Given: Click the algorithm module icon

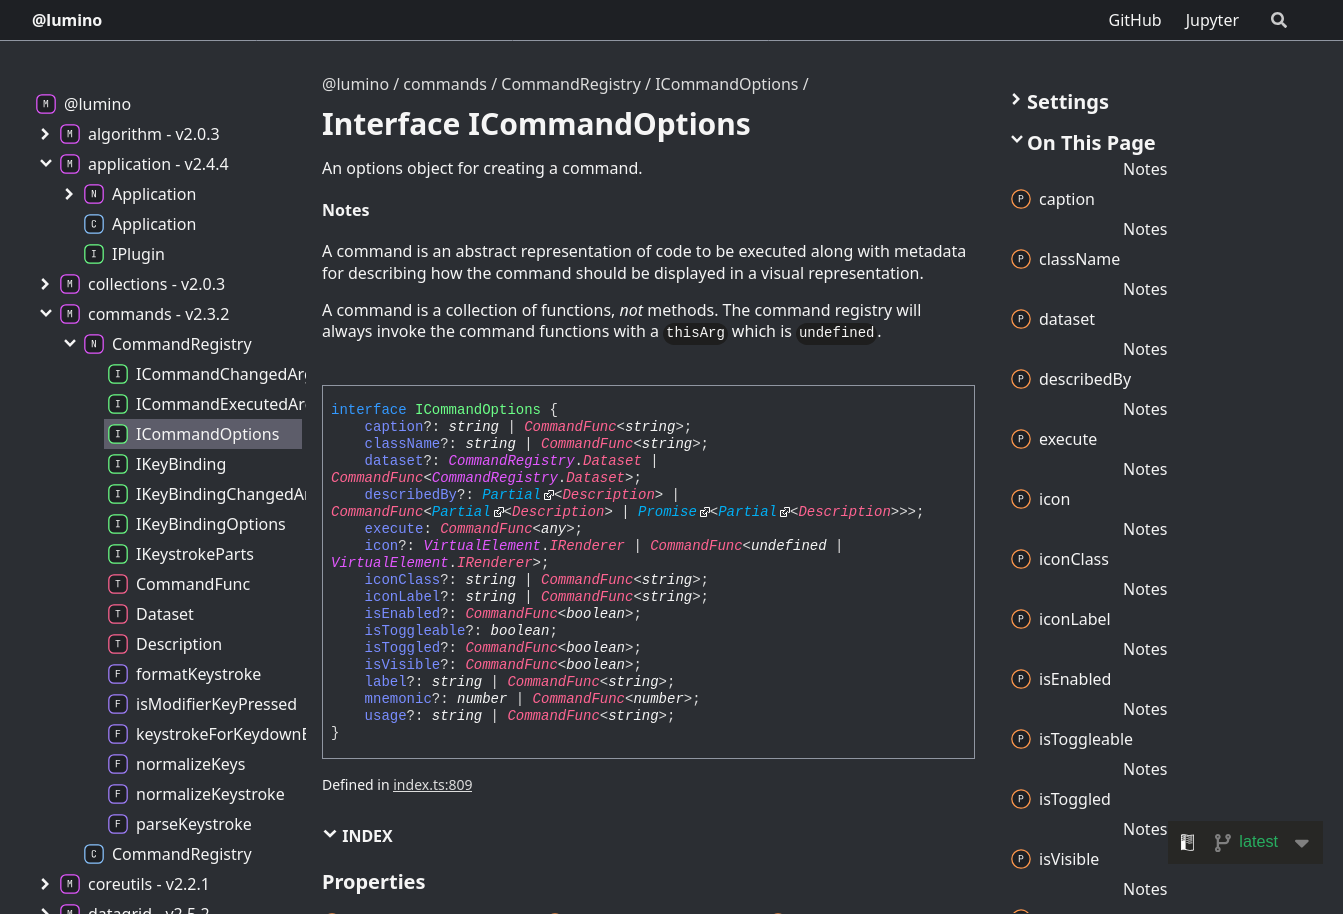Looking at the screenshot, I should click(x=69, y=134).
